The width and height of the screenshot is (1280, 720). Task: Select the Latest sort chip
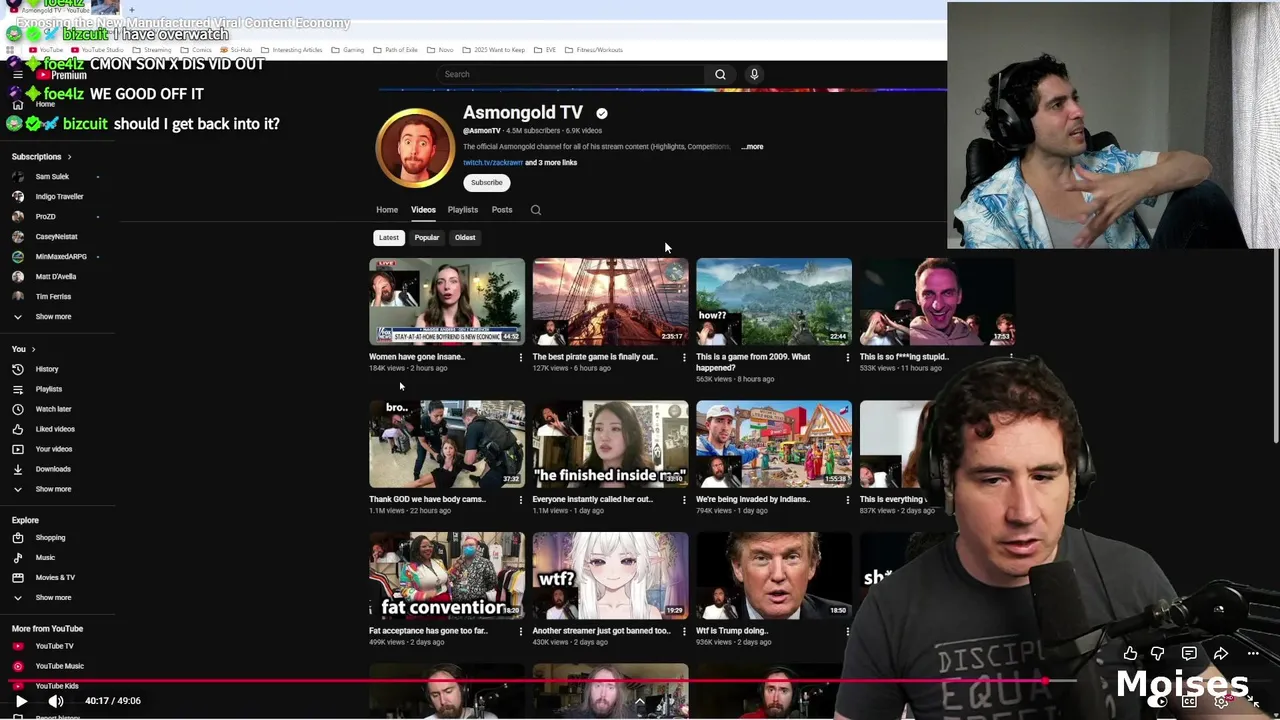(389, 238)
